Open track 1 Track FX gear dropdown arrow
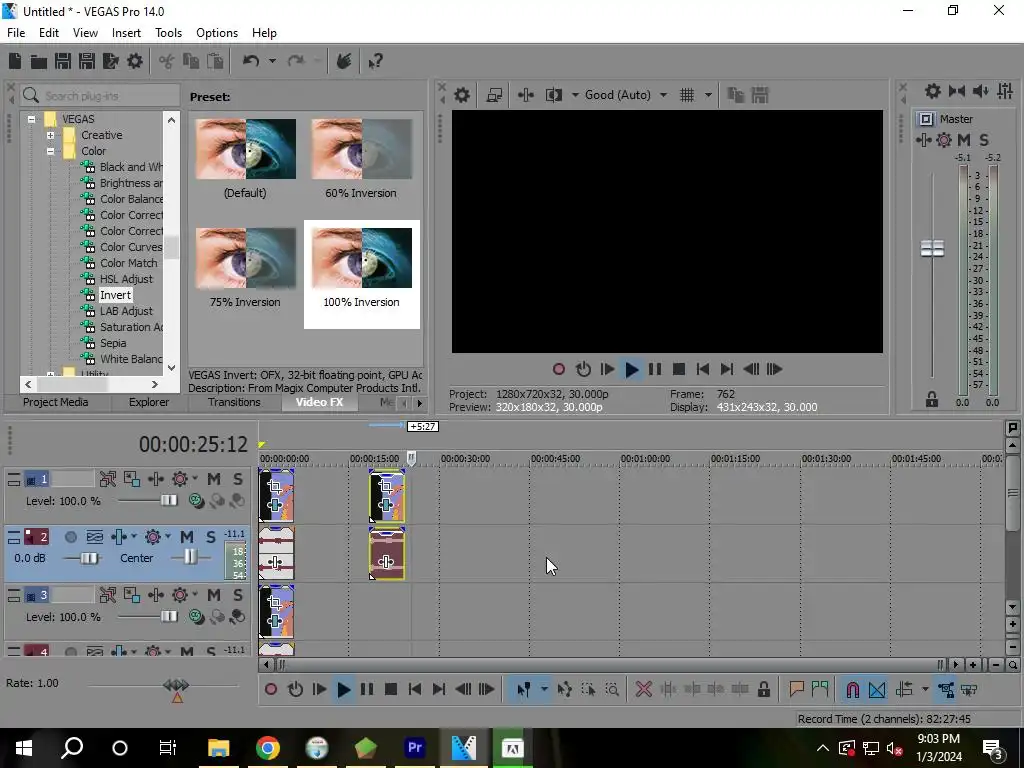 pos(195,479)
